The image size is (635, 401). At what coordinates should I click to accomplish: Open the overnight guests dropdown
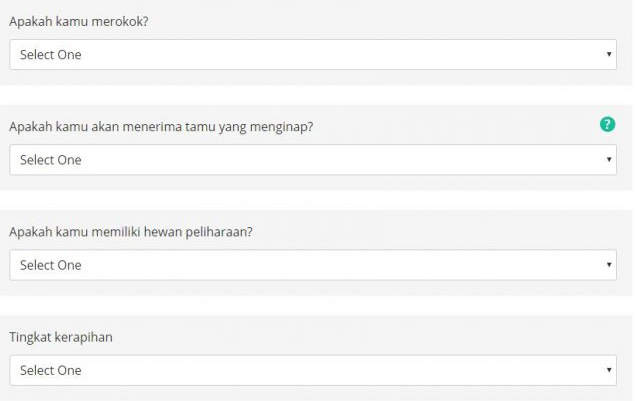point(313,160)
